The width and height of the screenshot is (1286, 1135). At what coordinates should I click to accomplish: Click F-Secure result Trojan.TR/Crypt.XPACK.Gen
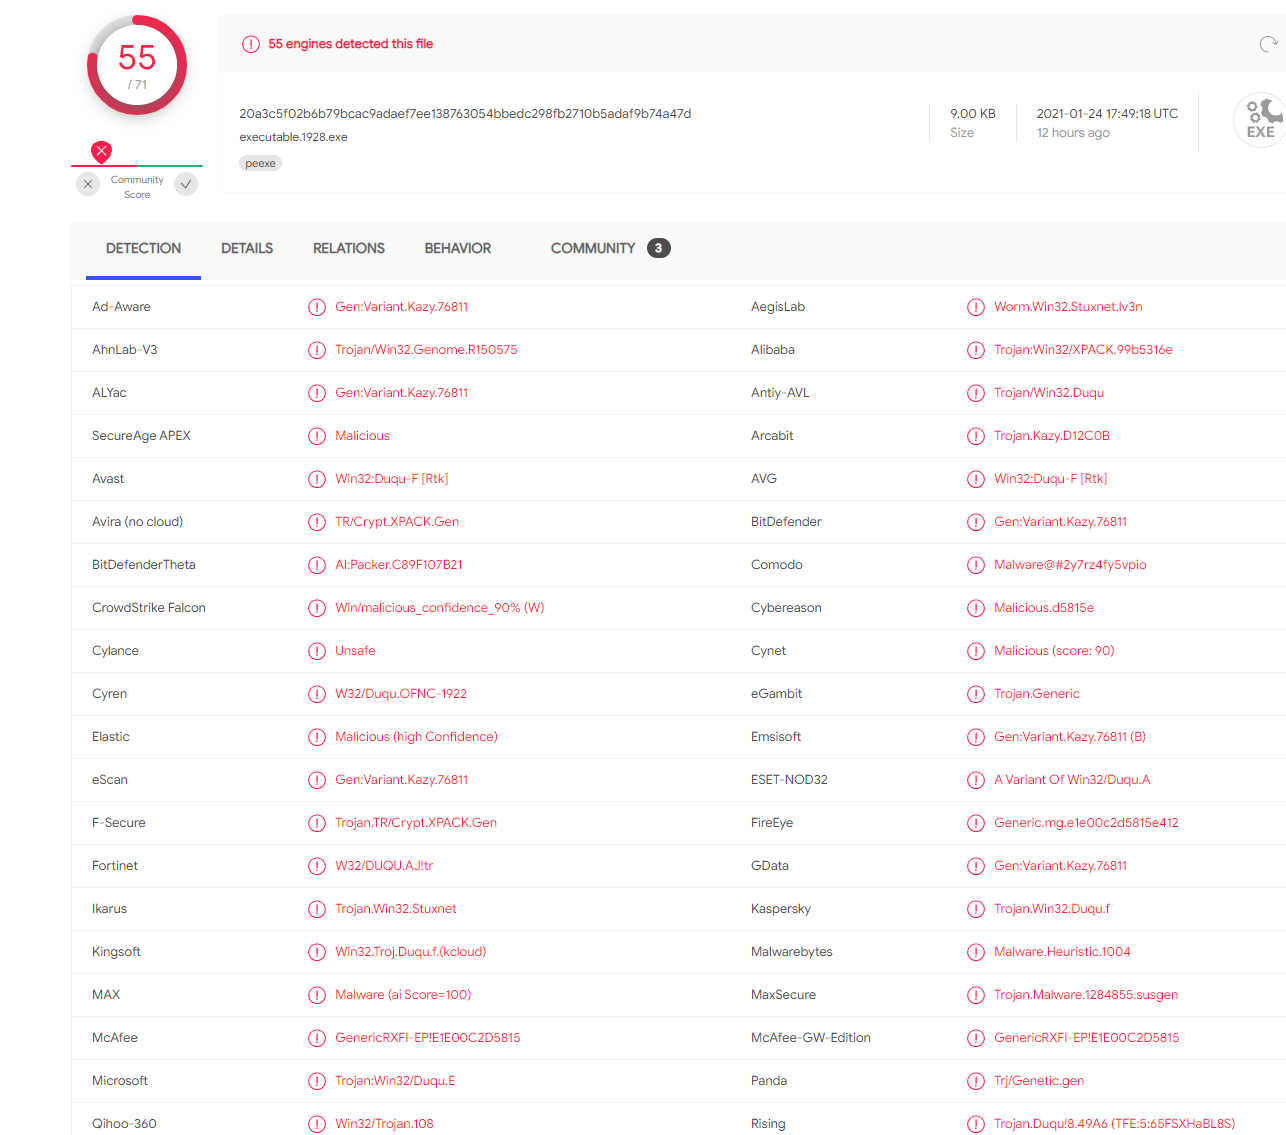(x=416, y=823)
